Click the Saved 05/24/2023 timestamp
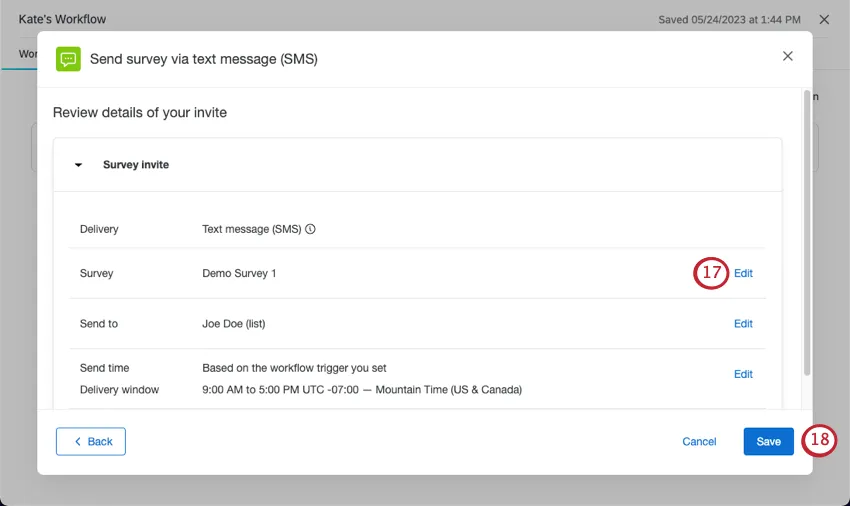The image size is (850, 506). tap(729, 20)
